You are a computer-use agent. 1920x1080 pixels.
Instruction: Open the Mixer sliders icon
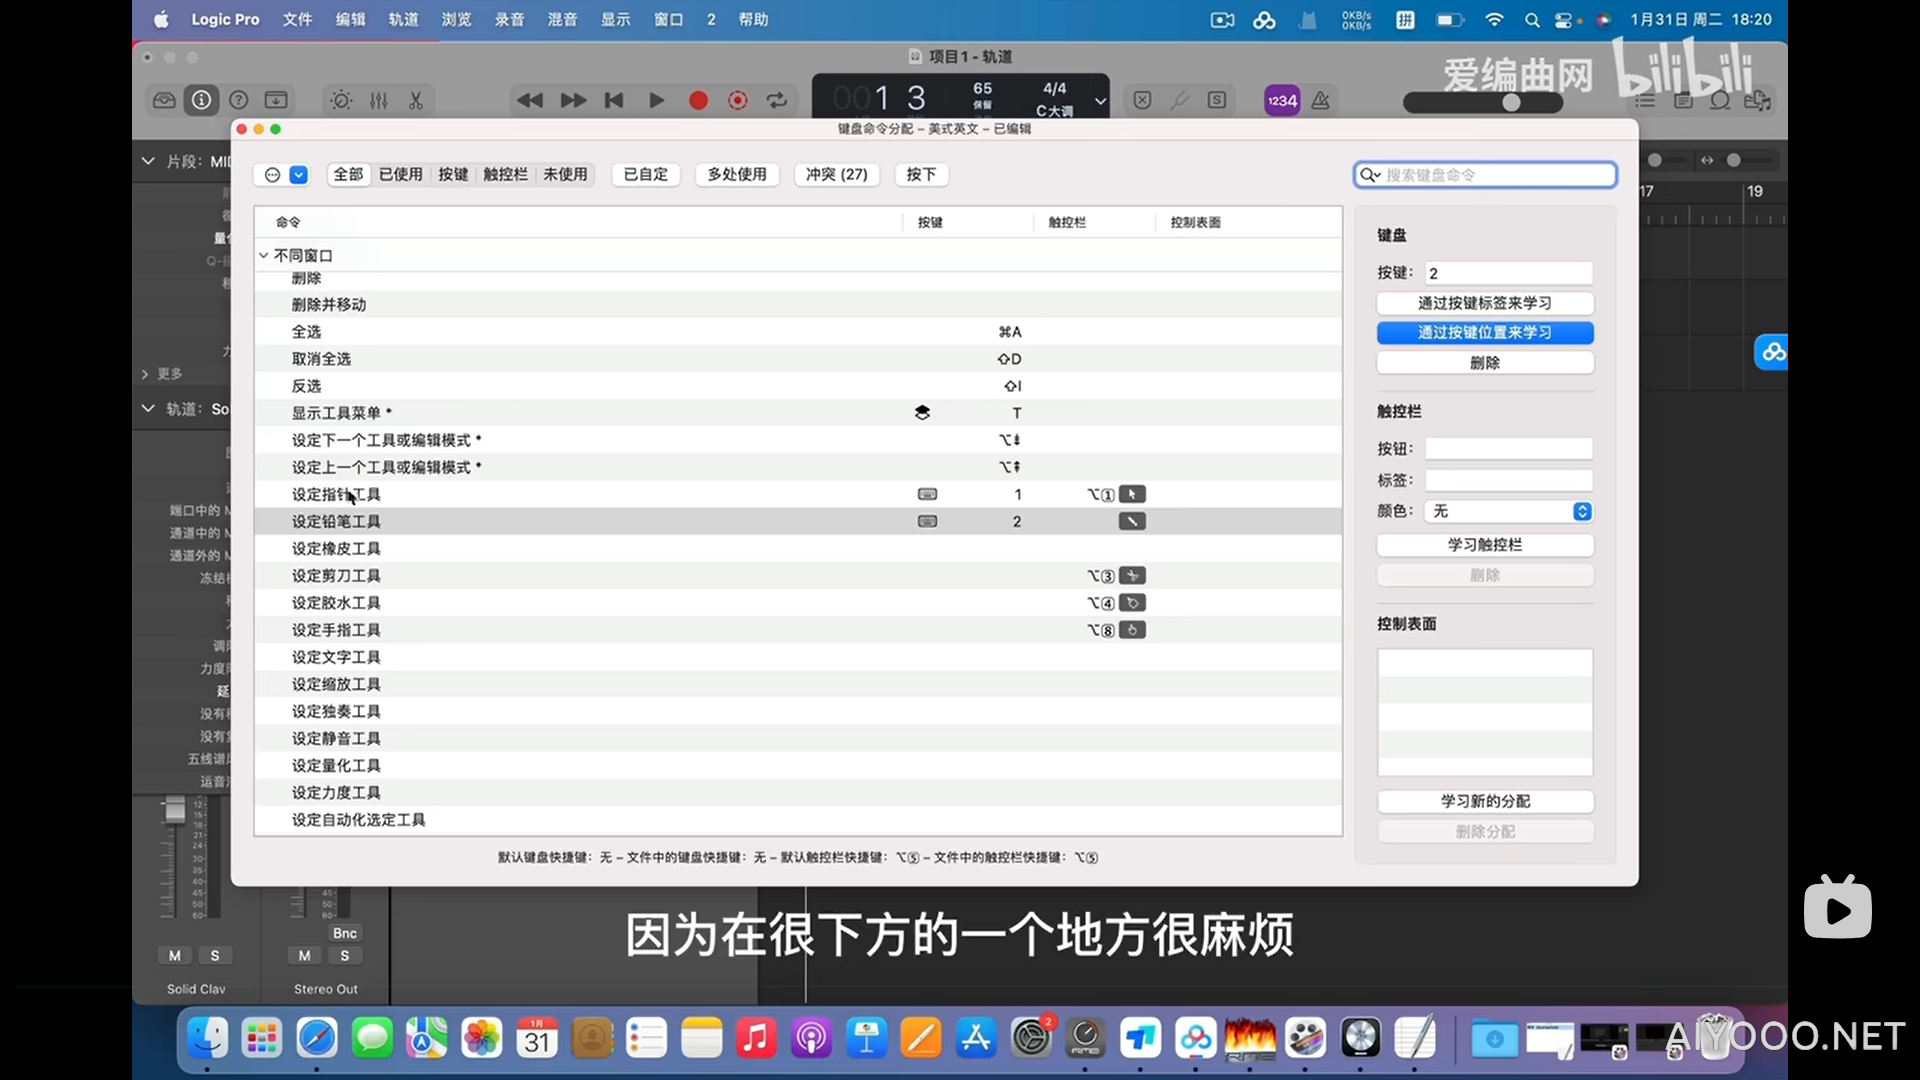[379, 100]
